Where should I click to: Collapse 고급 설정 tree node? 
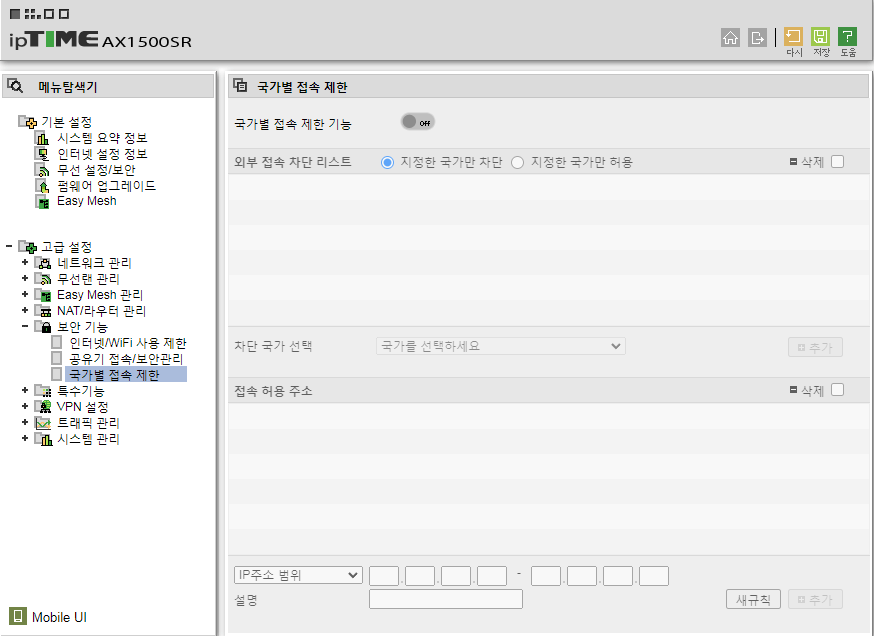9,246
